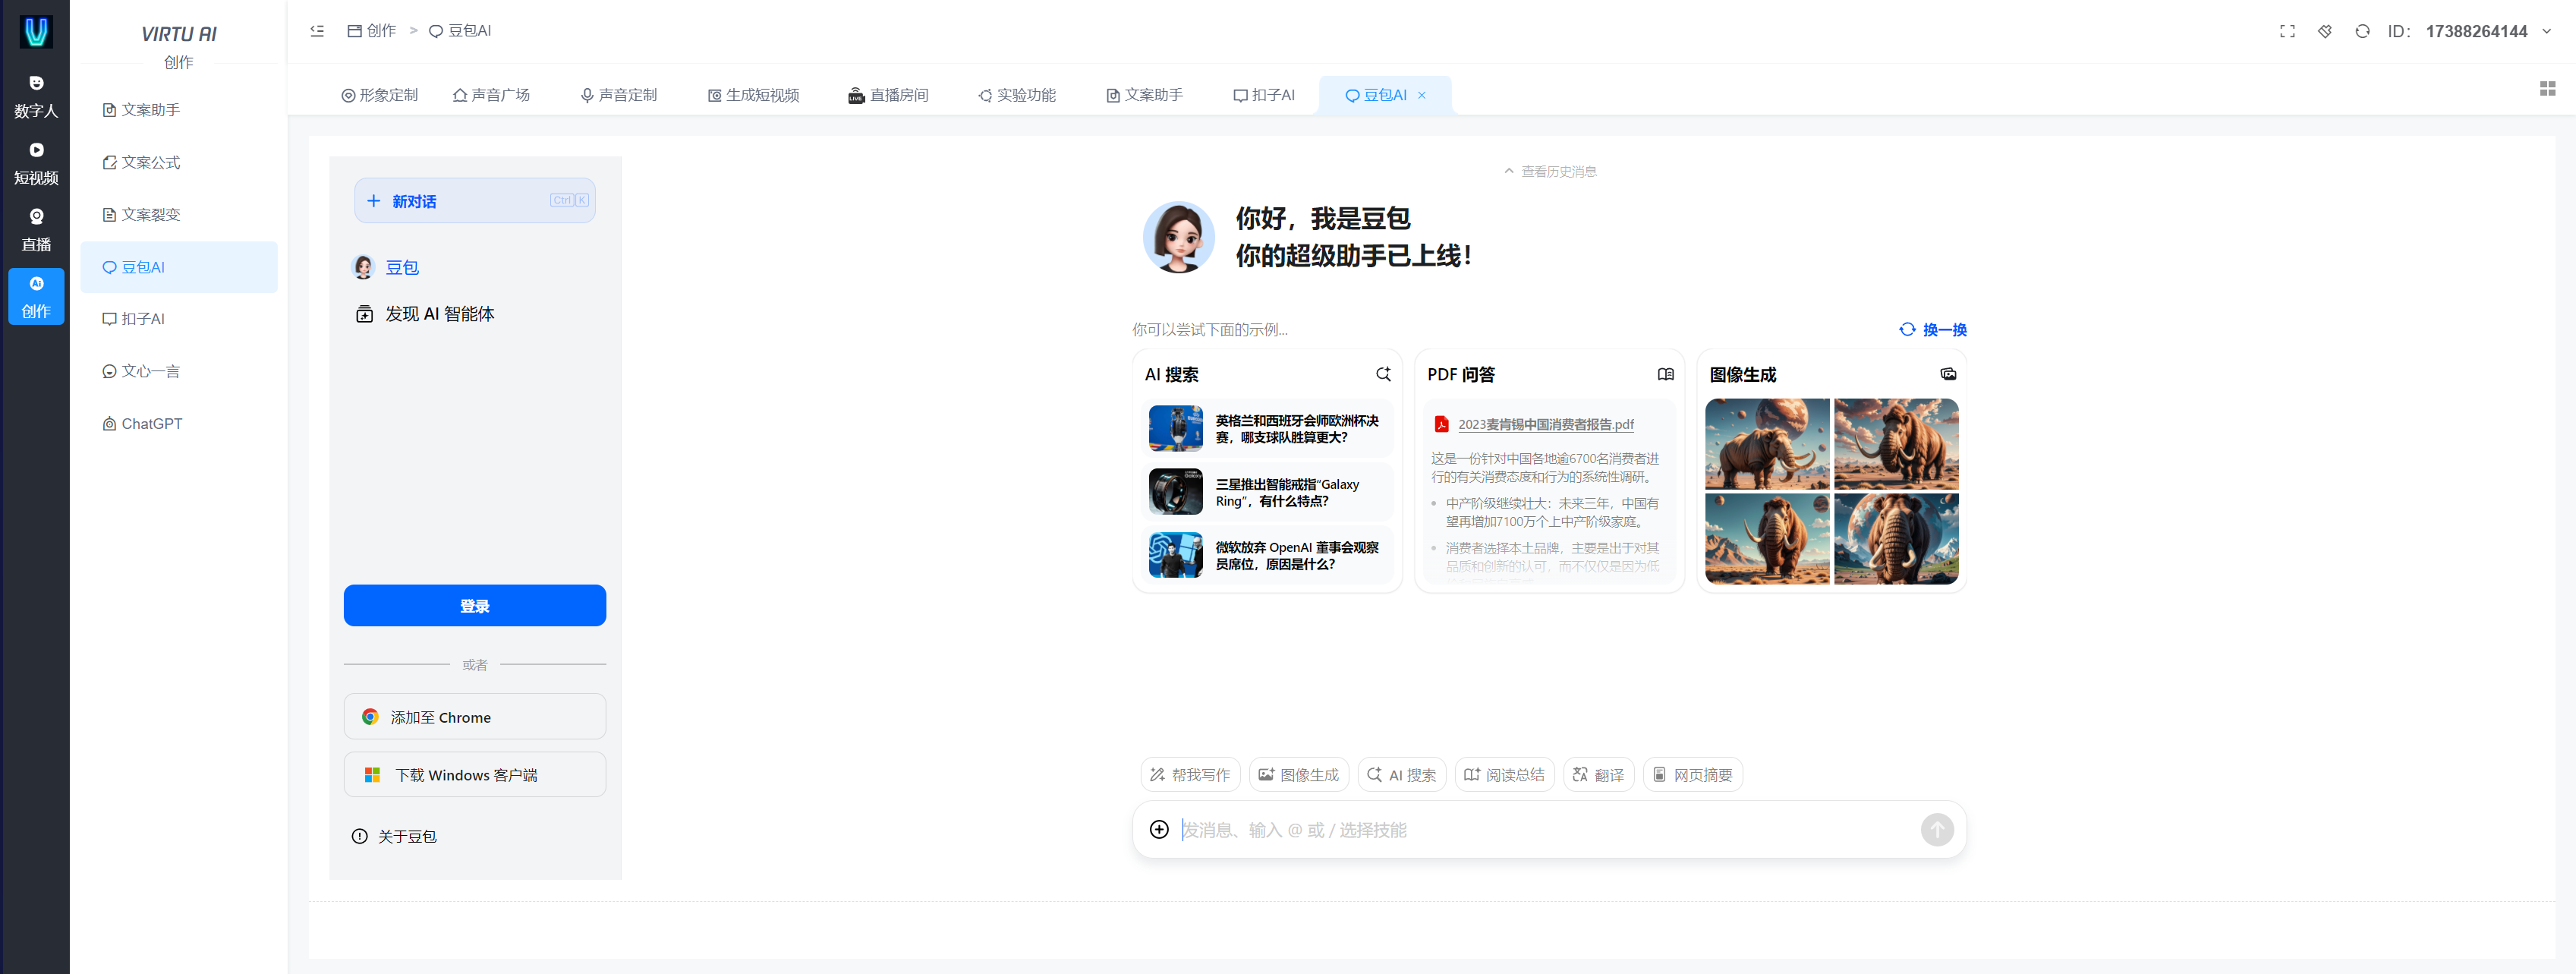The width and height of the screenshot is (2576, 974).
Task: Click the 豆包 avatar image
Action: (x=1178, y=237)
